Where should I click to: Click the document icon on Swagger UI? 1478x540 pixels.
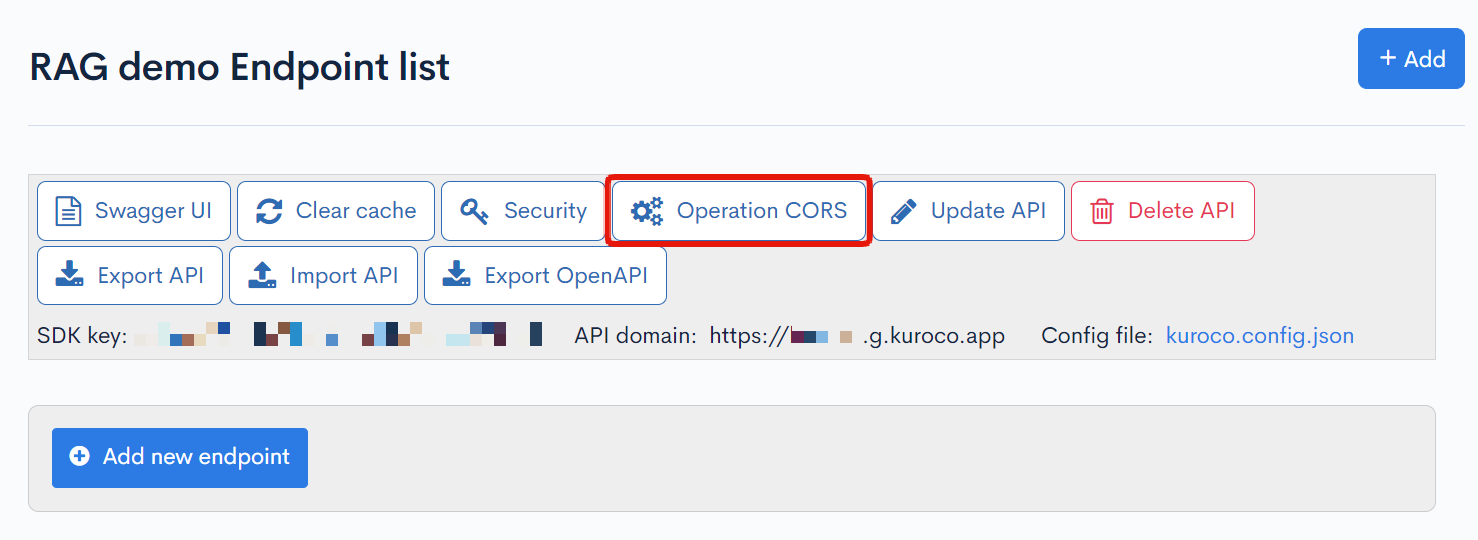68,211
